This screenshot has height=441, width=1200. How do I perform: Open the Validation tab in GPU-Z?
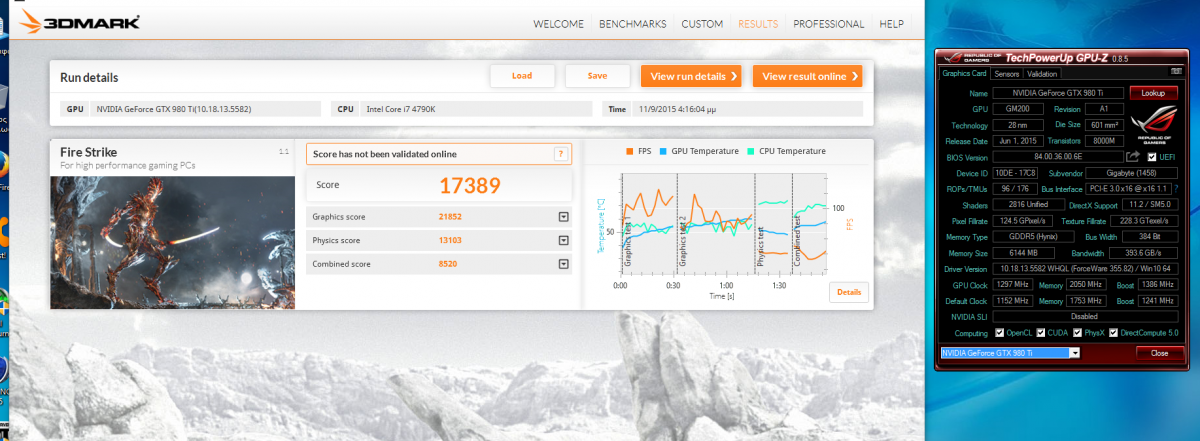click(1043, 74)
